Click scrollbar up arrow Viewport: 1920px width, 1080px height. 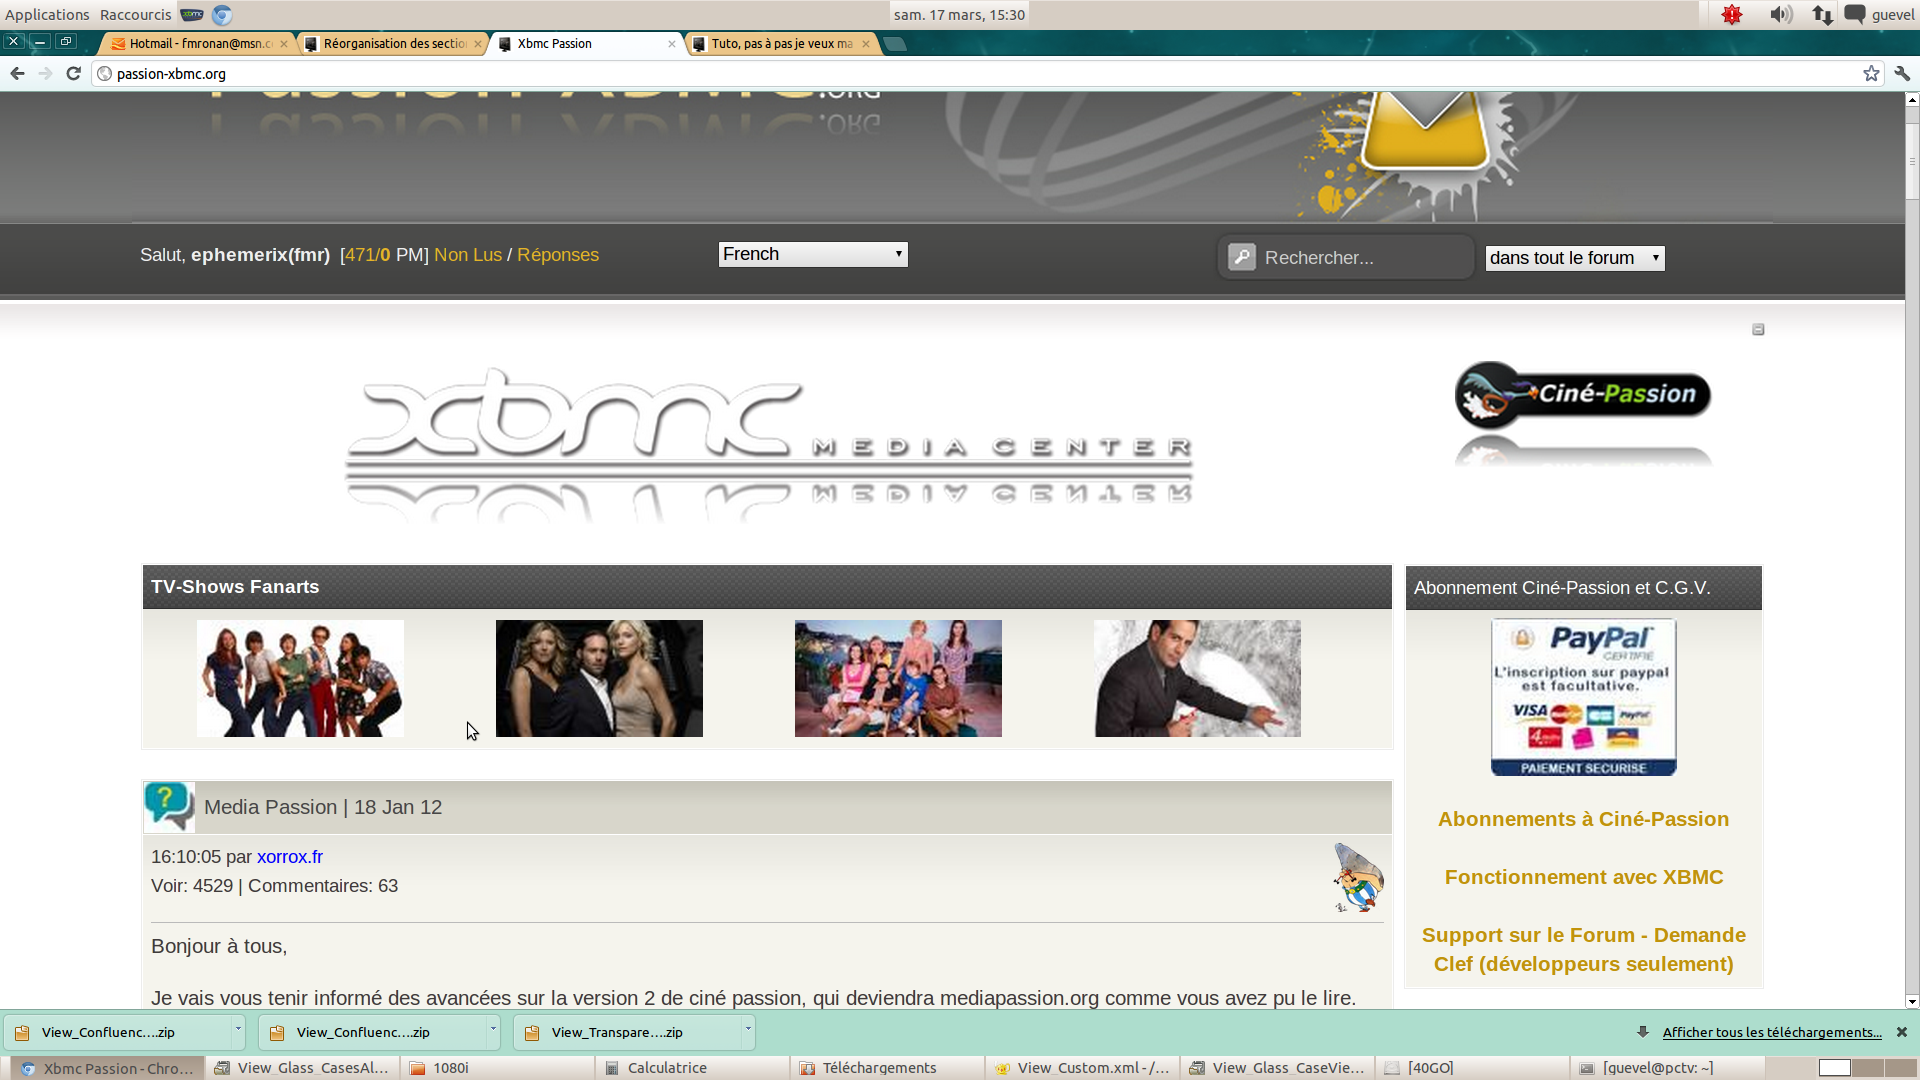1912,100
